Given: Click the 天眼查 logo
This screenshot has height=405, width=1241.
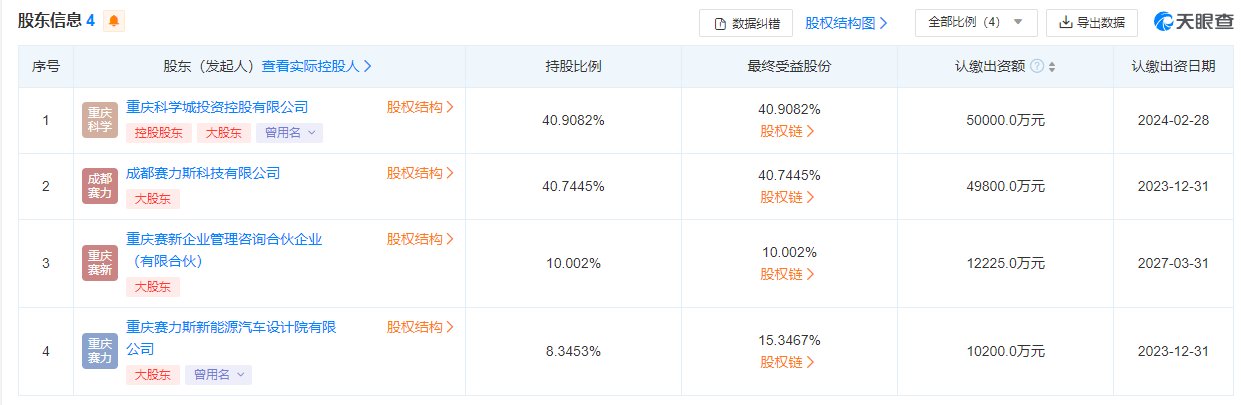Looking at the screenshot, I should [1193, 22].
